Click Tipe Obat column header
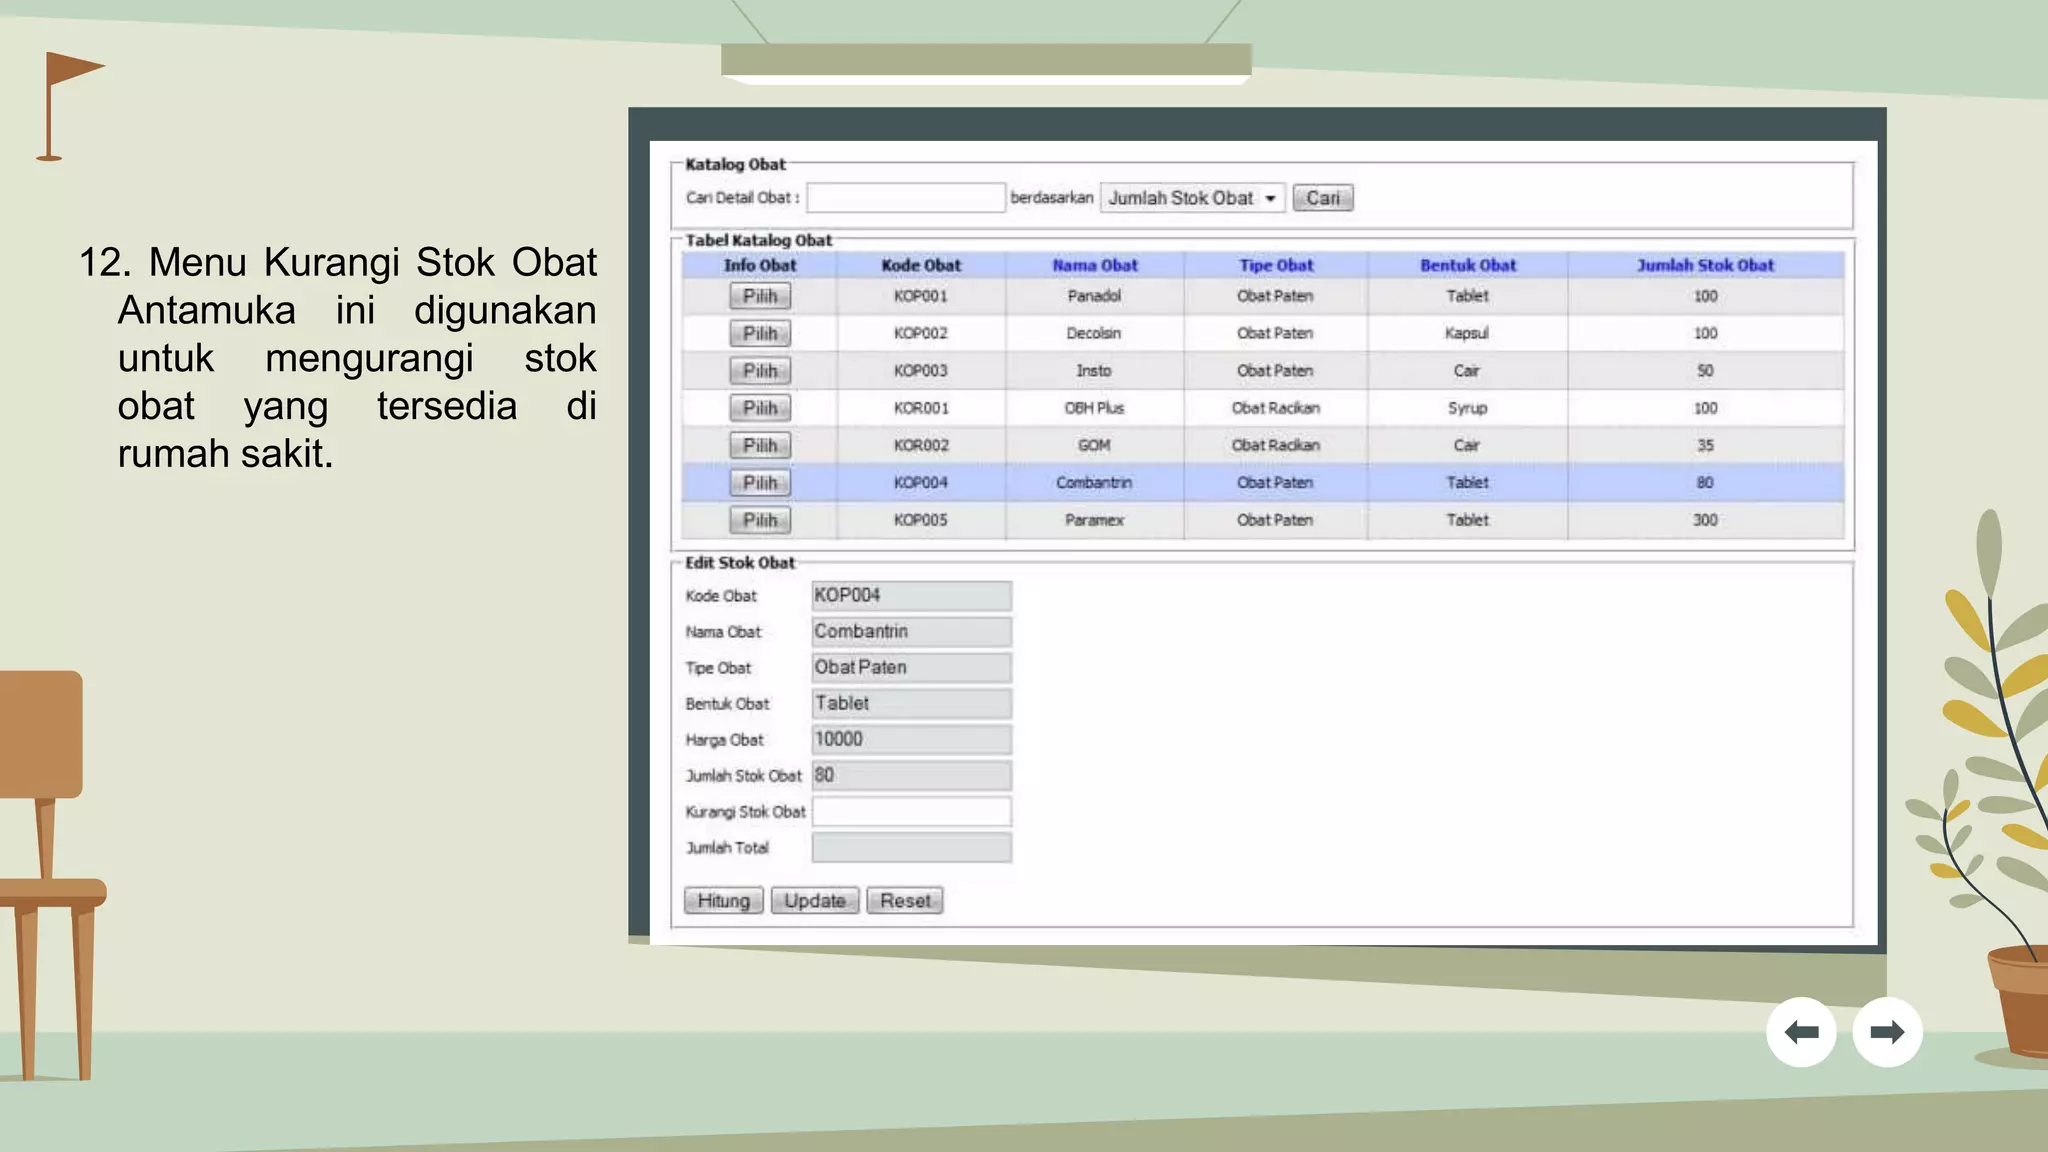2048x1152 pixels. coord(1275,265)
